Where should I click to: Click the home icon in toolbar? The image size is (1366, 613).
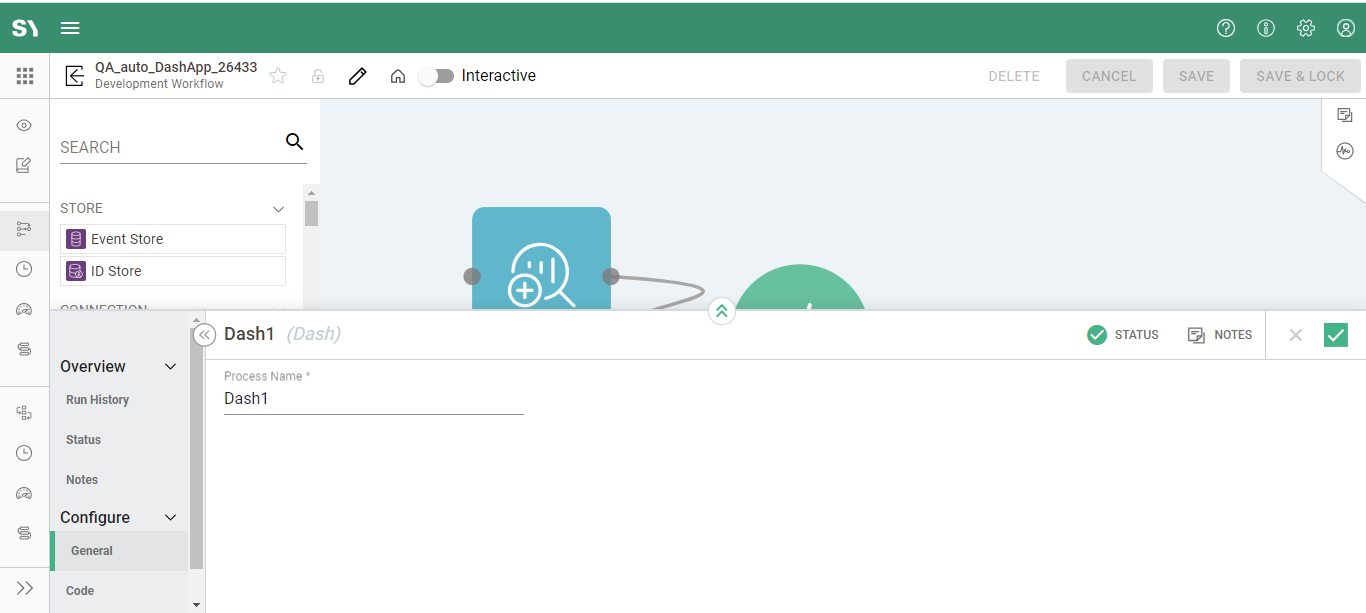tap(398, 76)
